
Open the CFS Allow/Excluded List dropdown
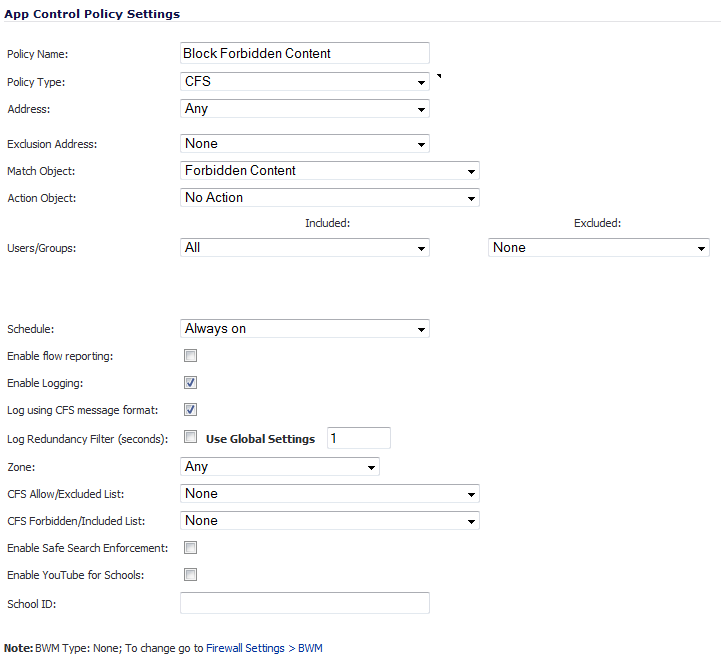tap(330, 494)
